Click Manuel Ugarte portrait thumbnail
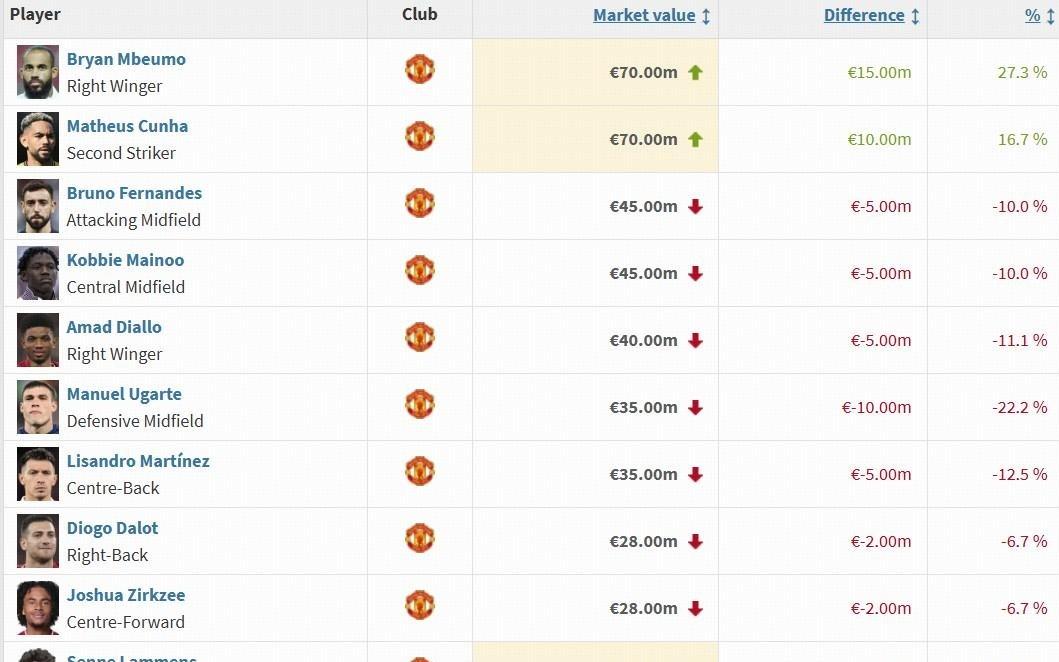This screenshot has width=1059, height=662. [x=38, y=407]
